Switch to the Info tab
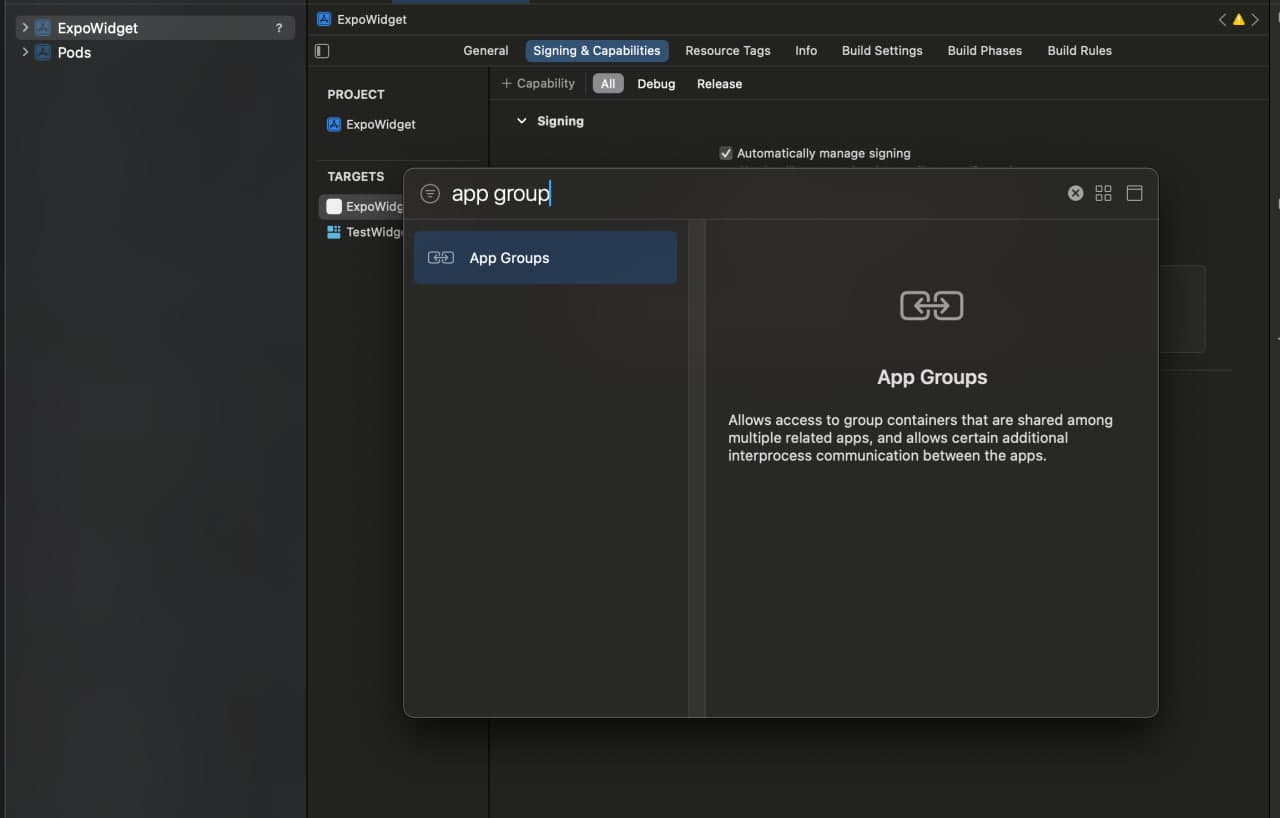The height and width of the screenshot is (818, 1280). point(806,51)
